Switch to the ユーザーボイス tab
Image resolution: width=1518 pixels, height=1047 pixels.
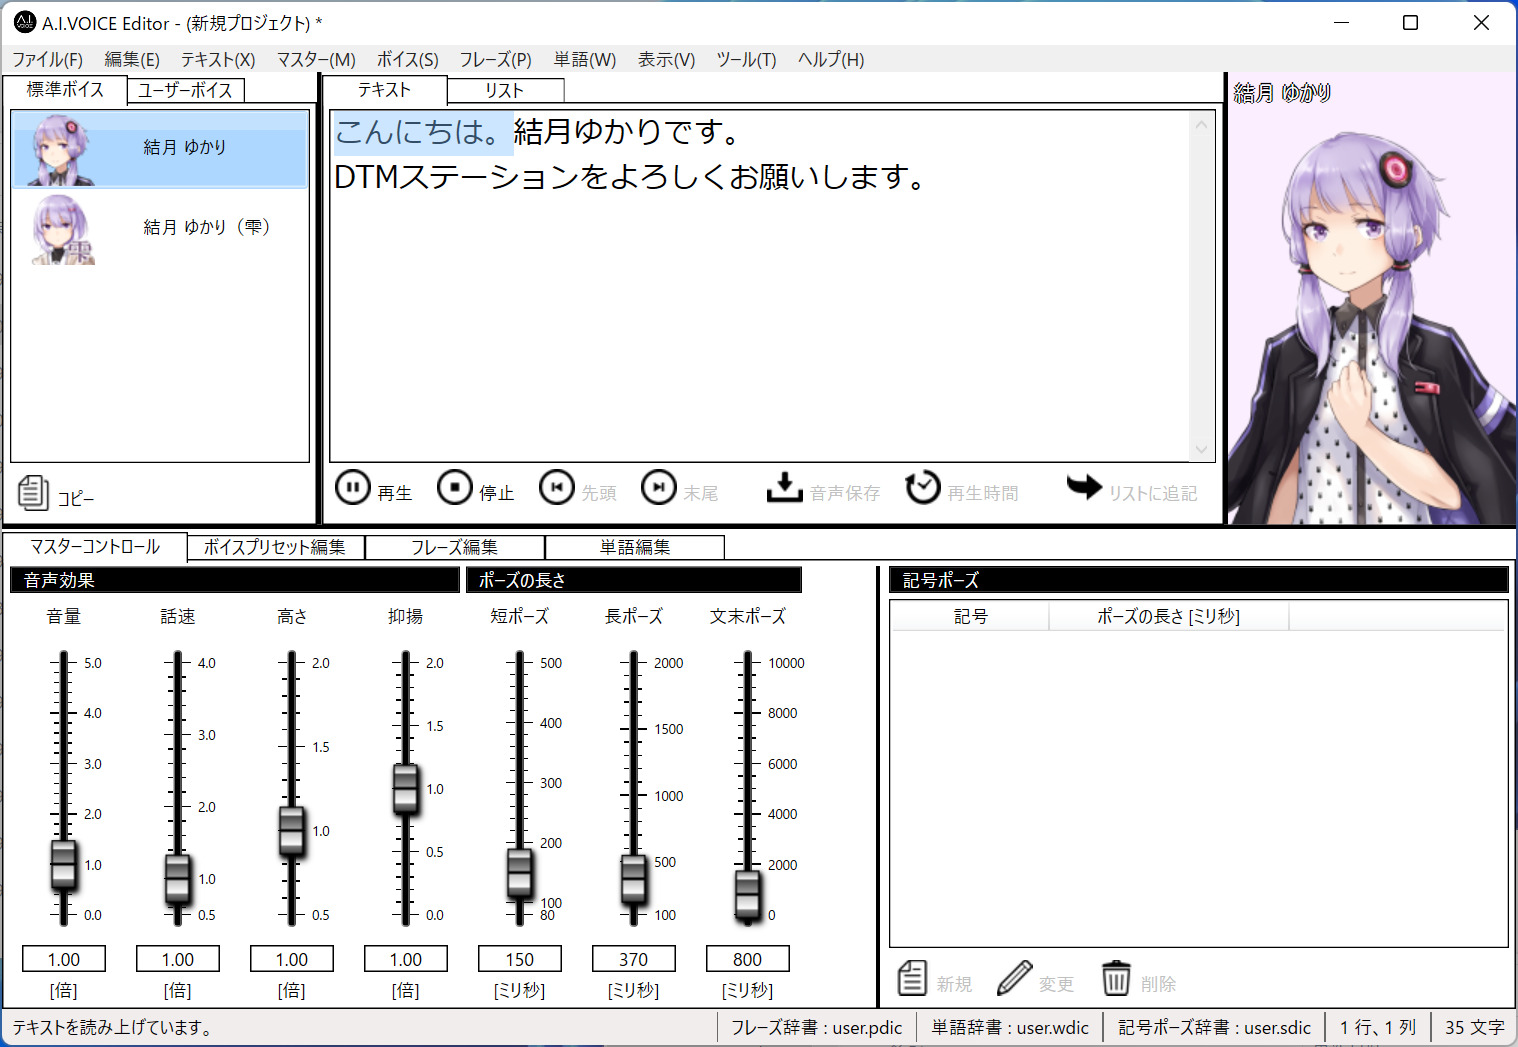coord(185,90)
